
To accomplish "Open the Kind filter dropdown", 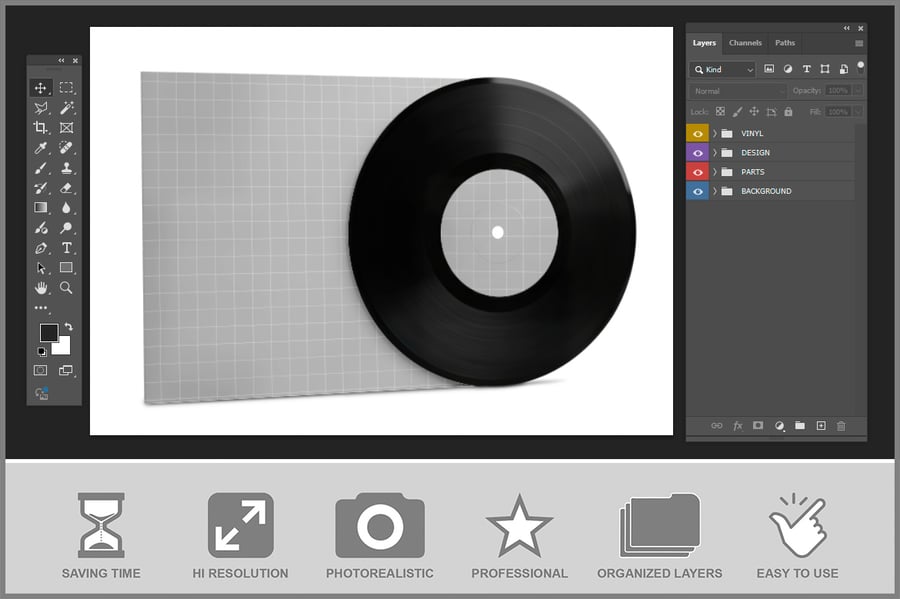I will [723, 70].
